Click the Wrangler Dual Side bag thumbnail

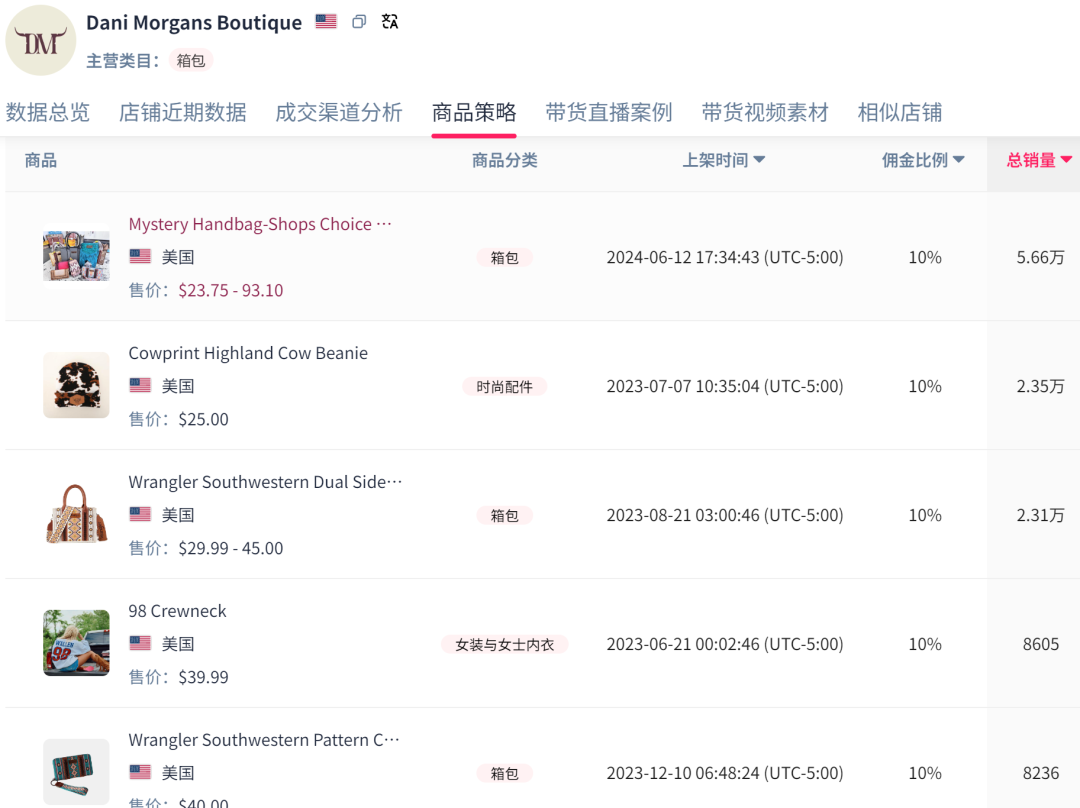[x=76, y=514]
